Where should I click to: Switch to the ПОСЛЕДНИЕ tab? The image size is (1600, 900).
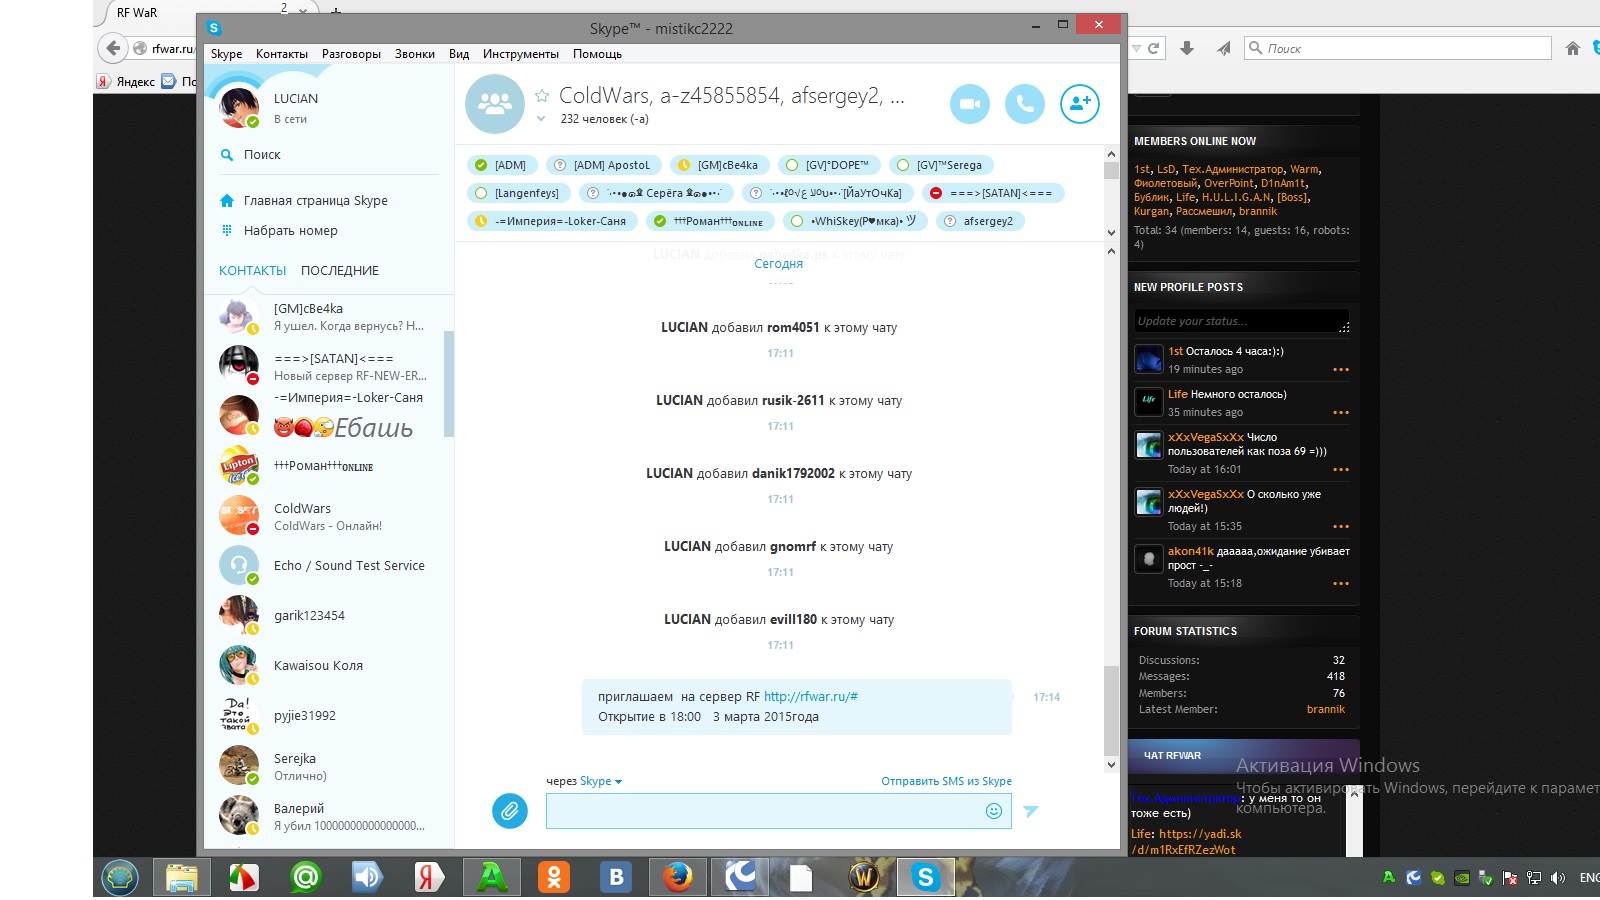(340, 271)
